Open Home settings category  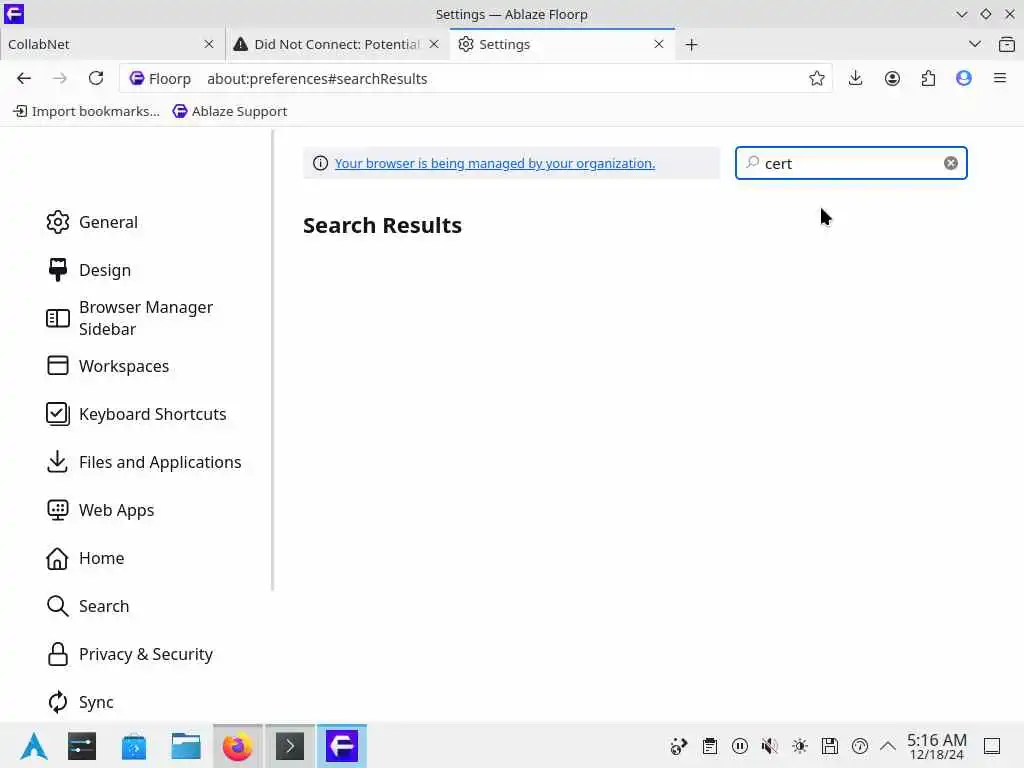(x=86, y=558)
